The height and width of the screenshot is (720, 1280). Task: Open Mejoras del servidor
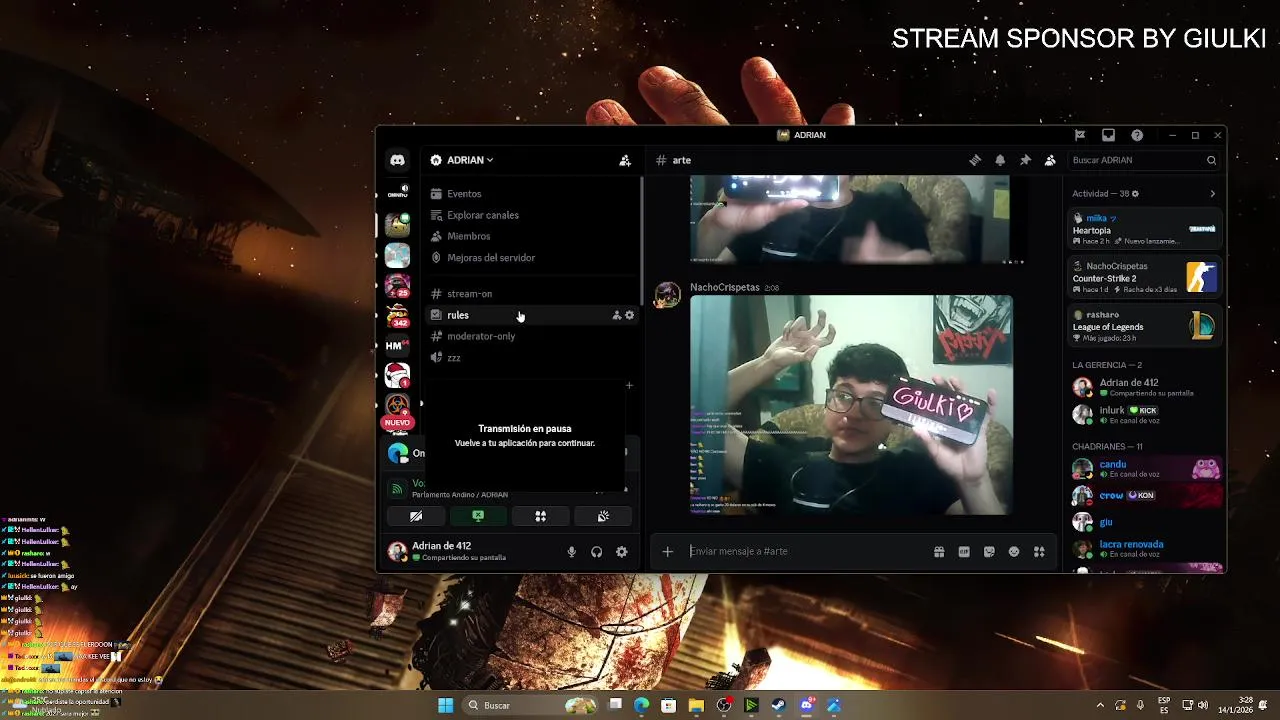tap(532, 257)
